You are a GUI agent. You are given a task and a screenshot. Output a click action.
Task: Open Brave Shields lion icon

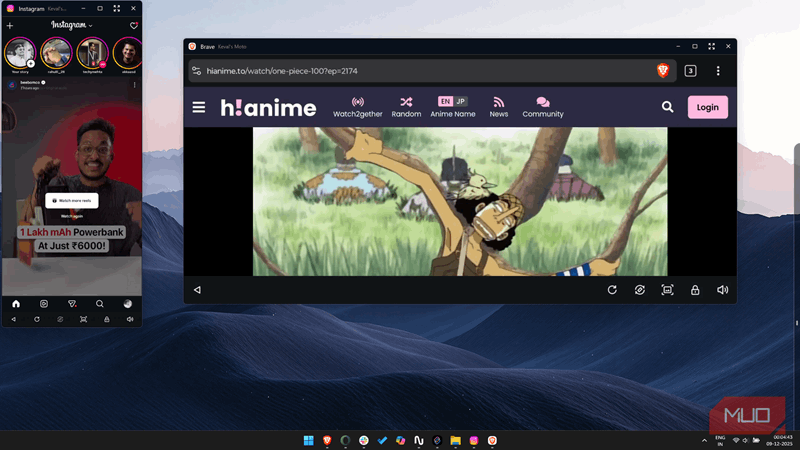[662, 71]
